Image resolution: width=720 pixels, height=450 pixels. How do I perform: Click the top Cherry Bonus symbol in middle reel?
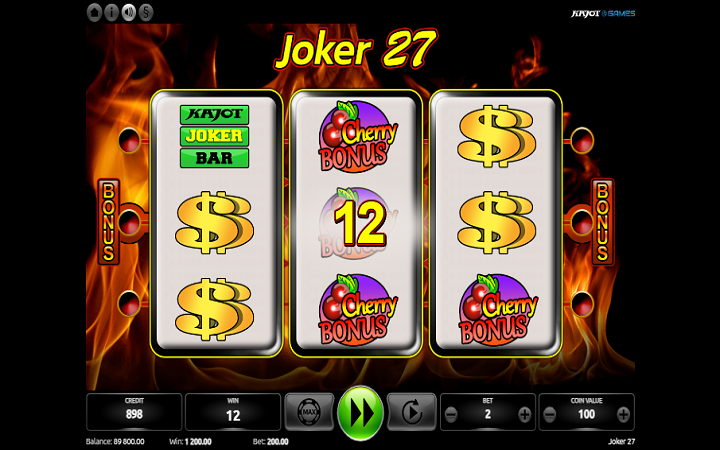coord(357,136)
